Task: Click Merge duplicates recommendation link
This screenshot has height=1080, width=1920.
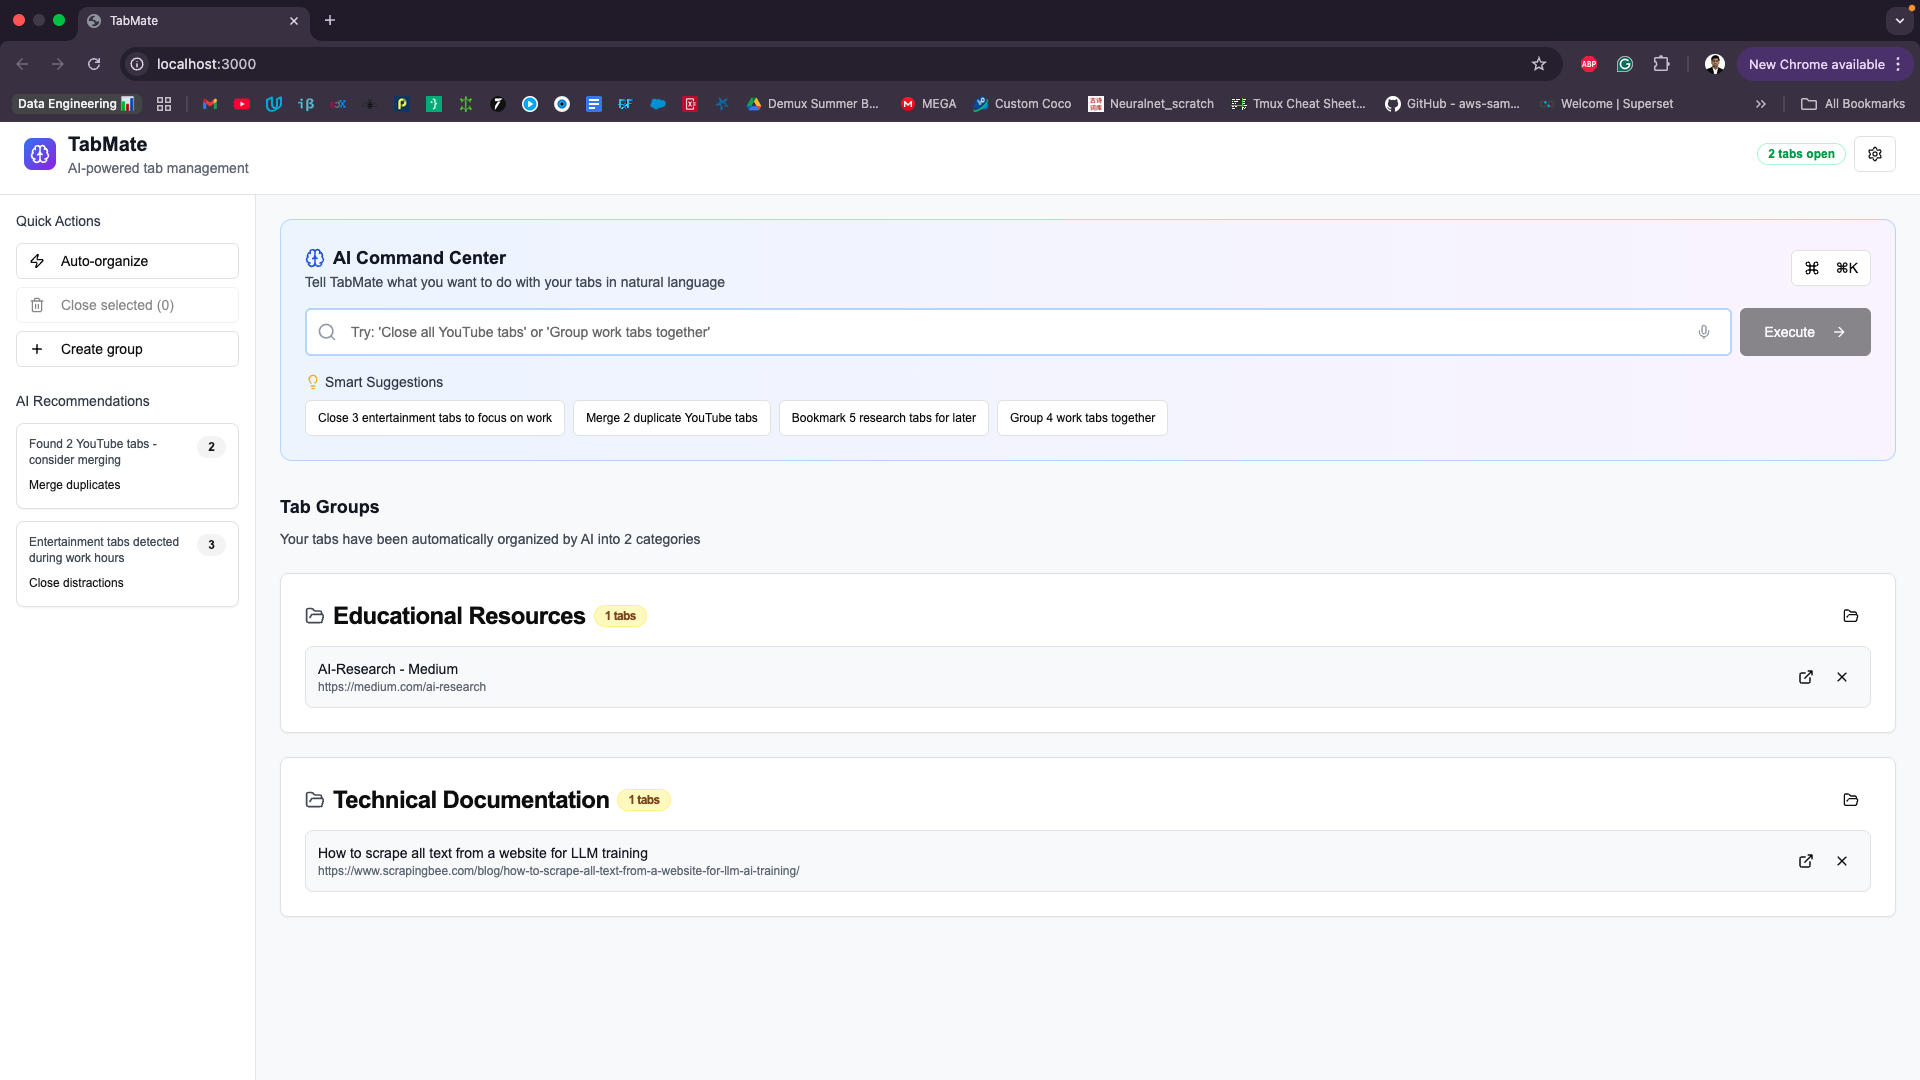Action: click(x=74, y=485)
